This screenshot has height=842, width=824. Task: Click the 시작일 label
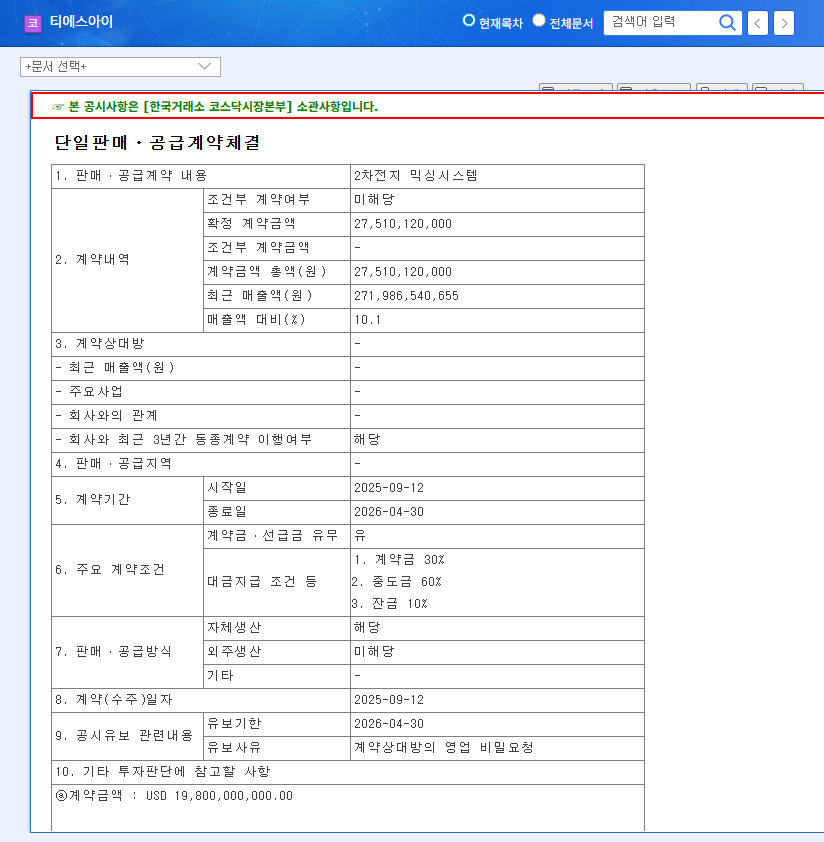click(227, 488)
